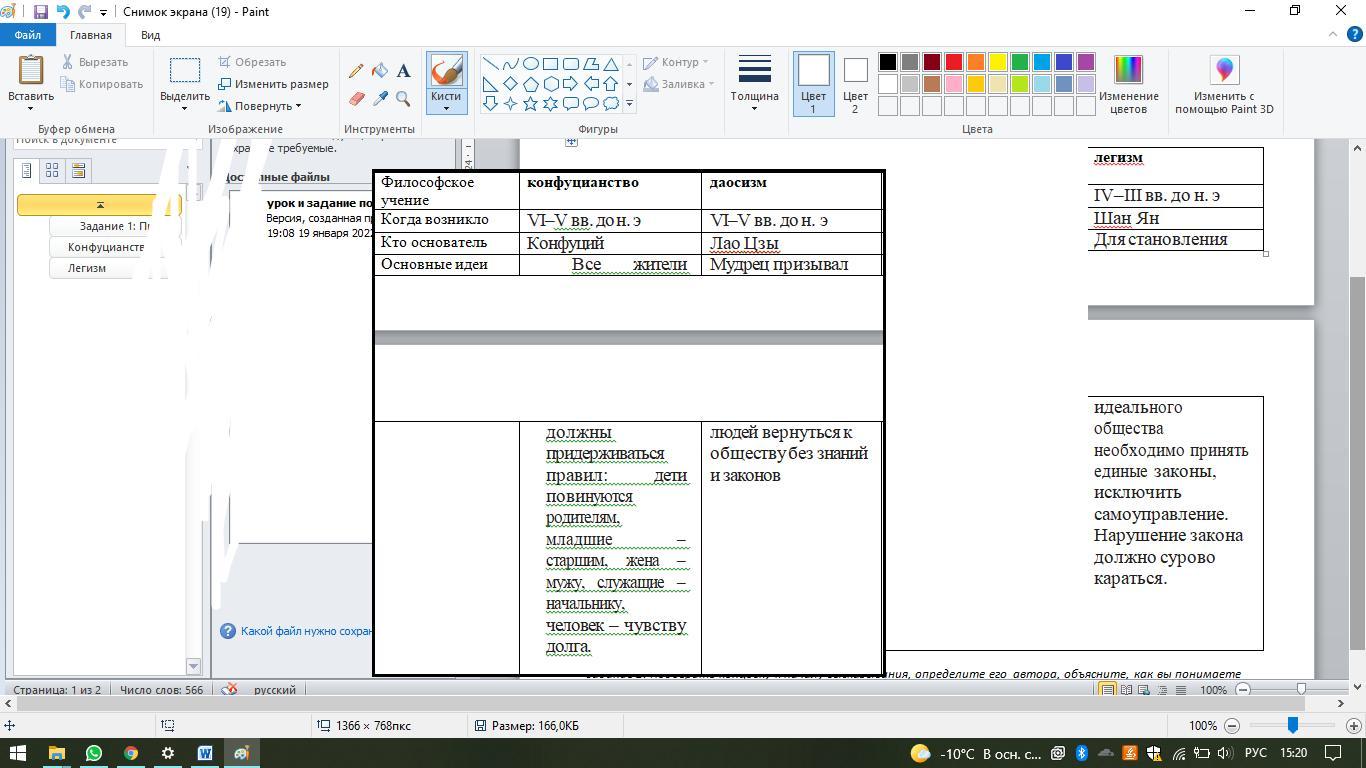
Task: Click the Undo arrow in the title bar
Action: [63, 12]
